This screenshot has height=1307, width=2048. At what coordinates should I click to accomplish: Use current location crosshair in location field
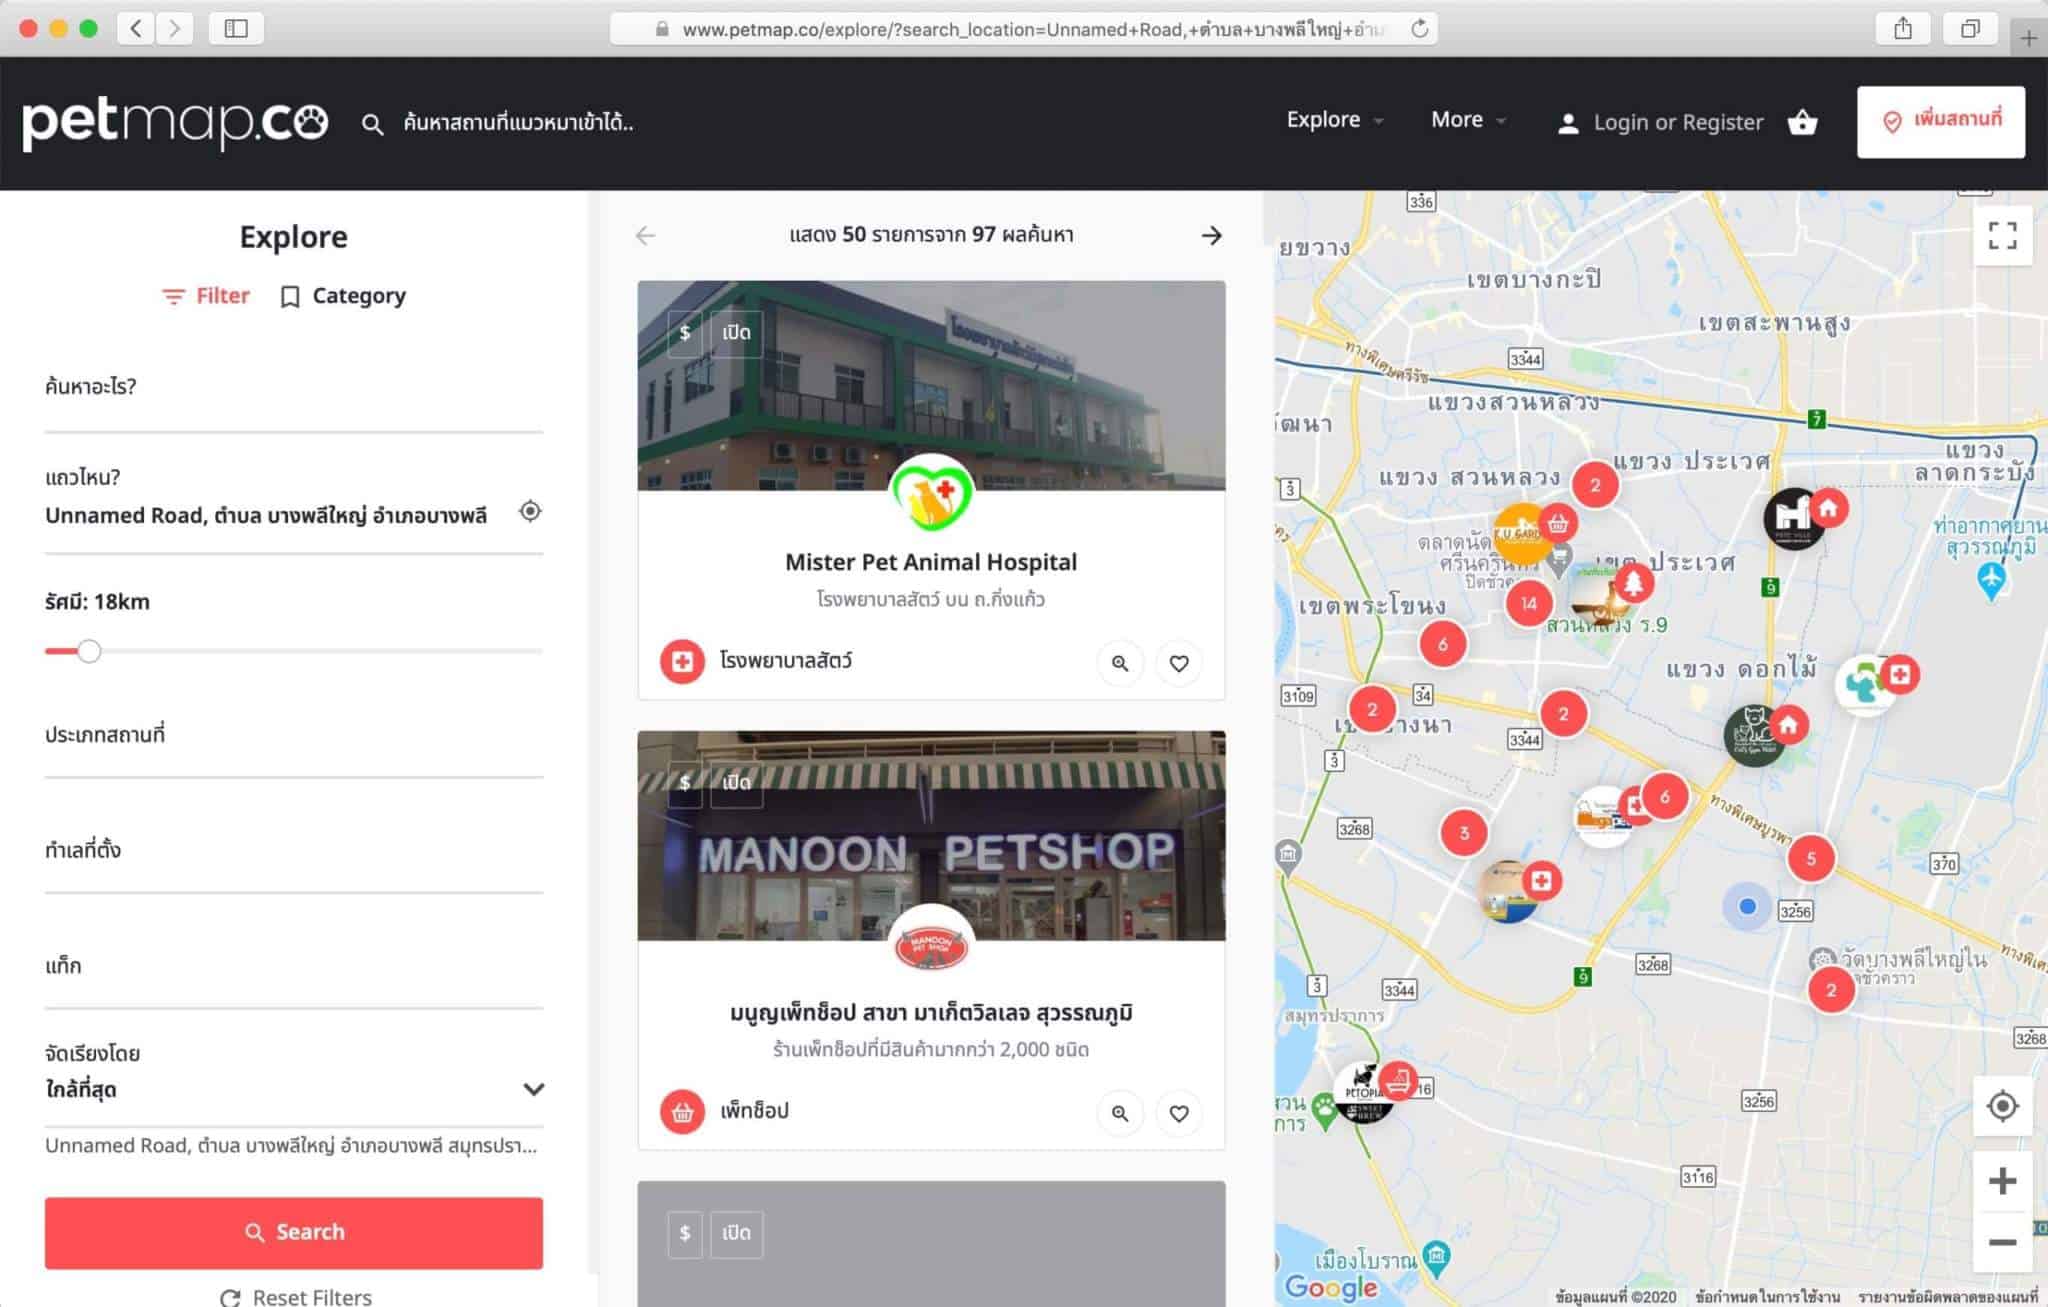point(530,511)
